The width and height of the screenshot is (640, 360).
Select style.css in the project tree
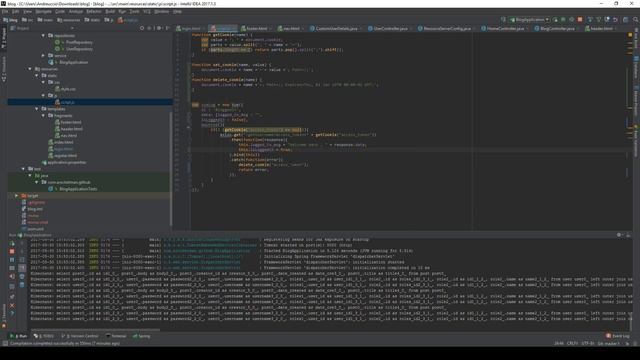[x=65, y=89]
